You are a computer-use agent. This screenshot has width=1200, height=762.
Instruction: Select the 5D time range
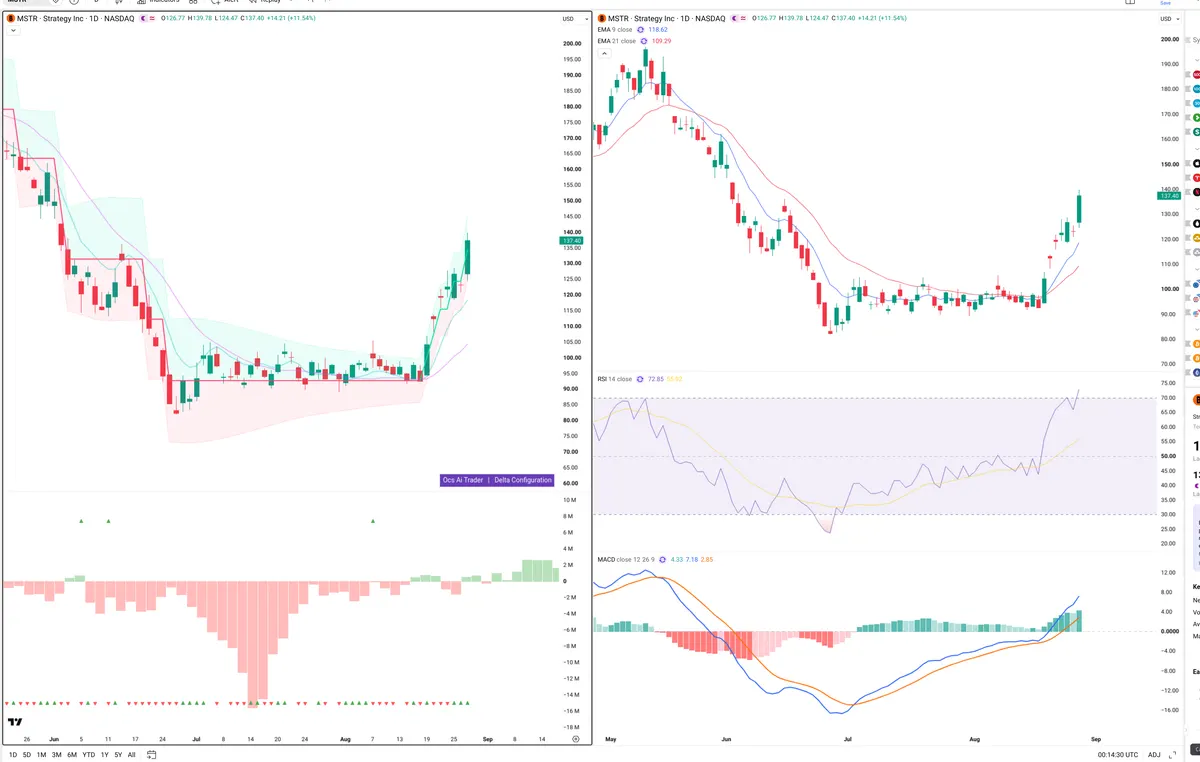pos(27,755)
